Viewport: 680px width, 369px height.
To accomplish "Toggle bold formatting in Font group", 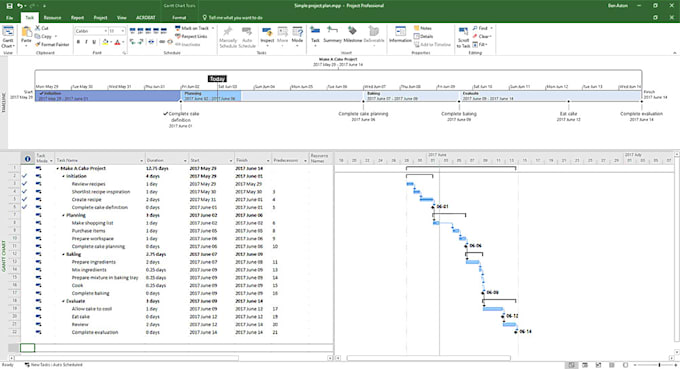I will (78, 42).
